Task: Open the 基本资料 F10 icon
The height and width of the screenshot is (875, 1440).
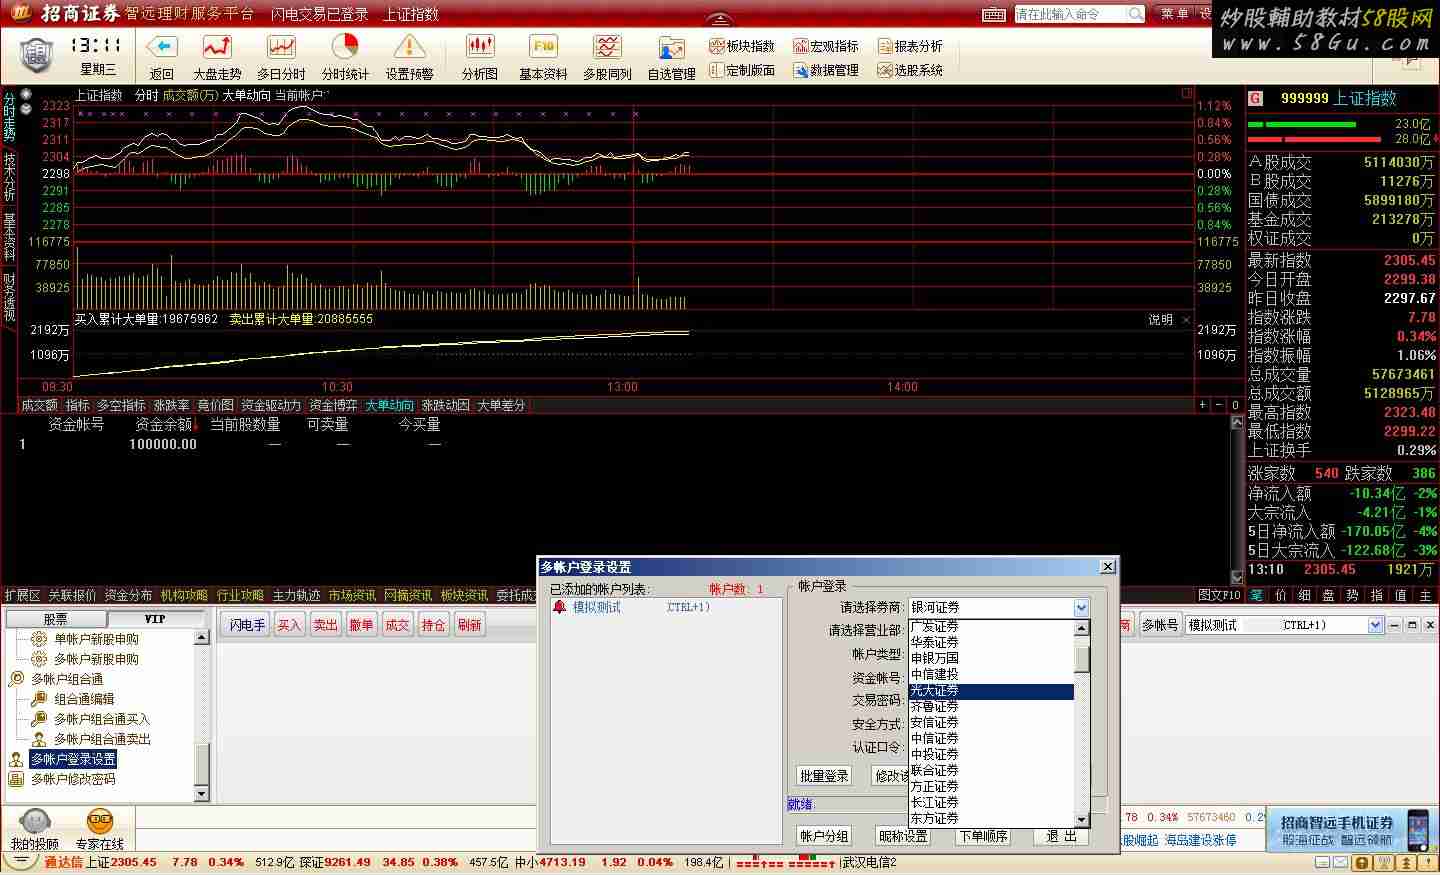Action: [x=543, y=48]
